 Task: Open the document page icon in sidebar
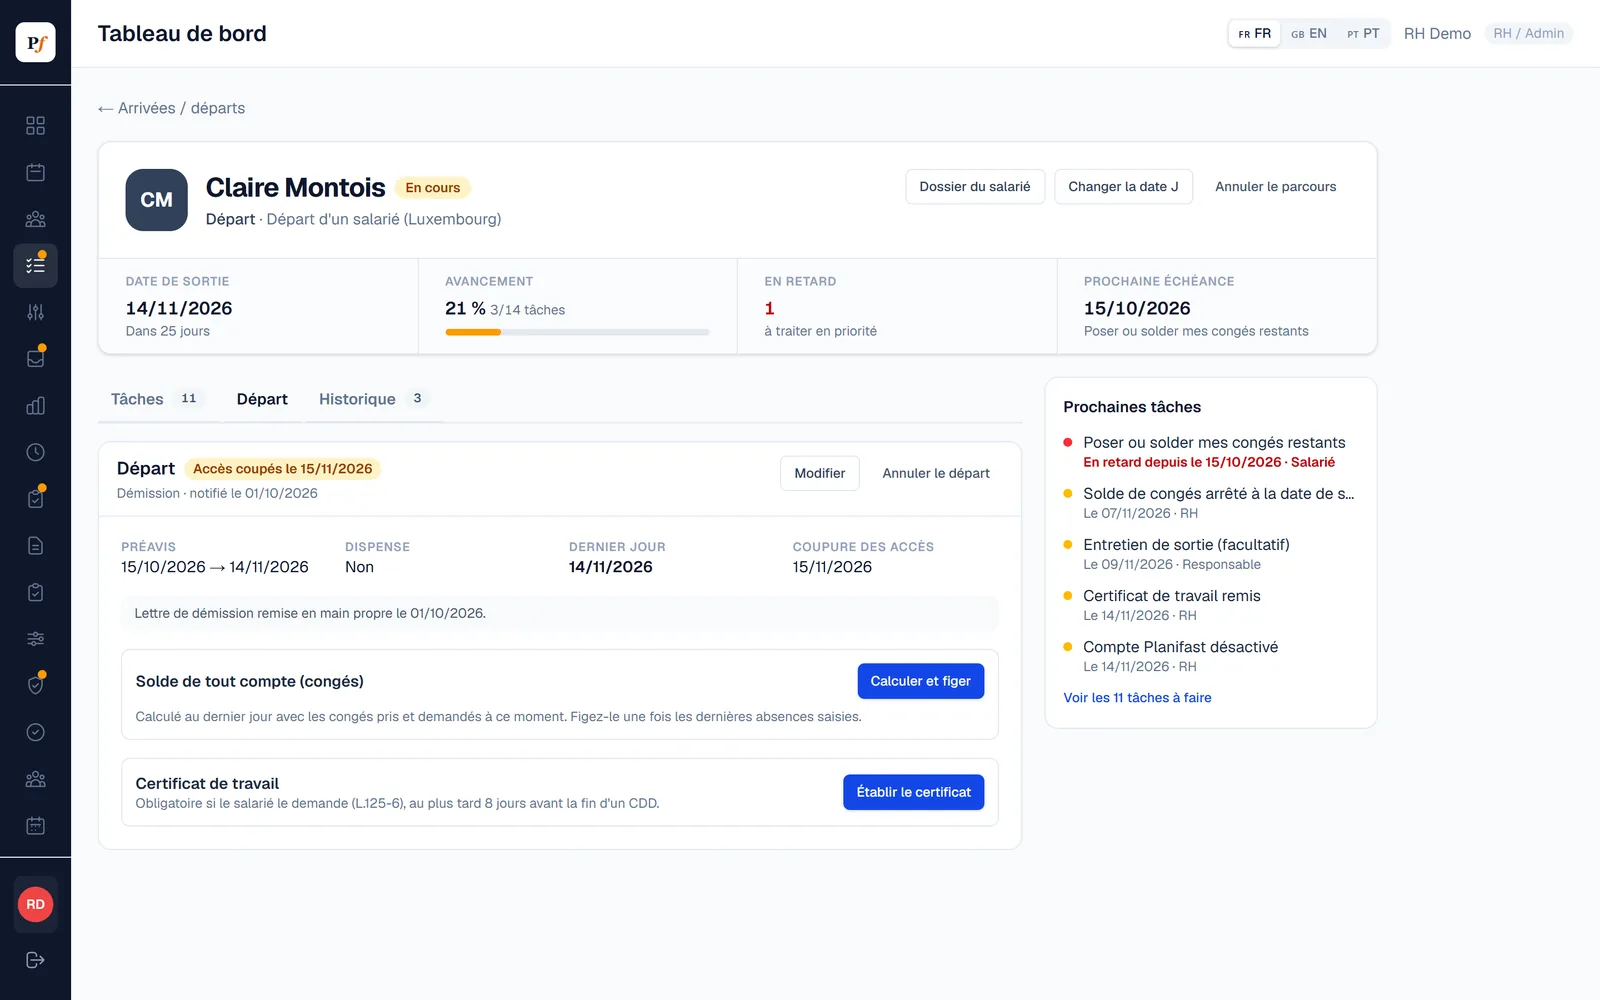[x=35, y=546]
